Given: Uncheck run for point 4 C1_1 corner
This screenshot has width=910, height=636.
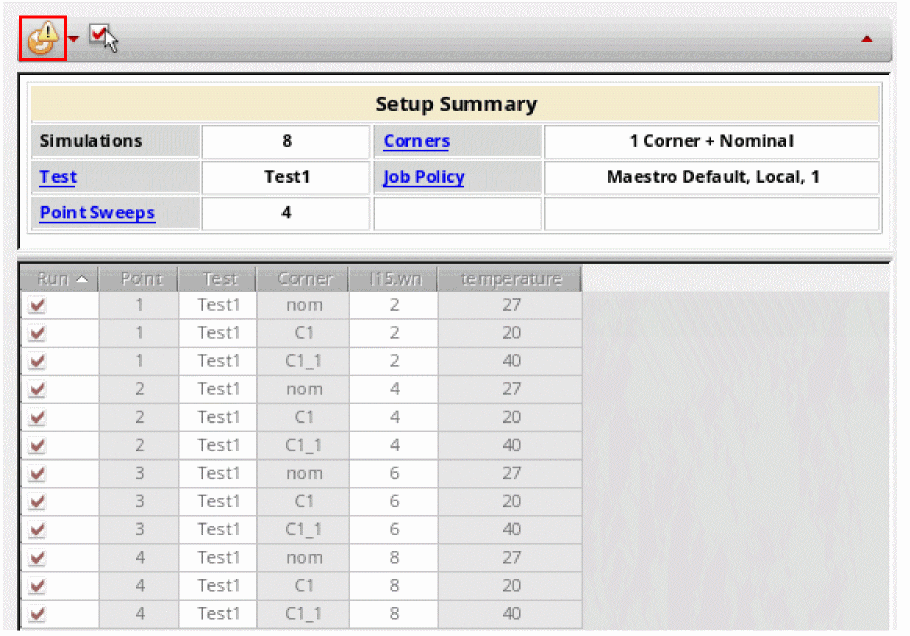Looking at the screenshot, I should click(x=37, y=613).
